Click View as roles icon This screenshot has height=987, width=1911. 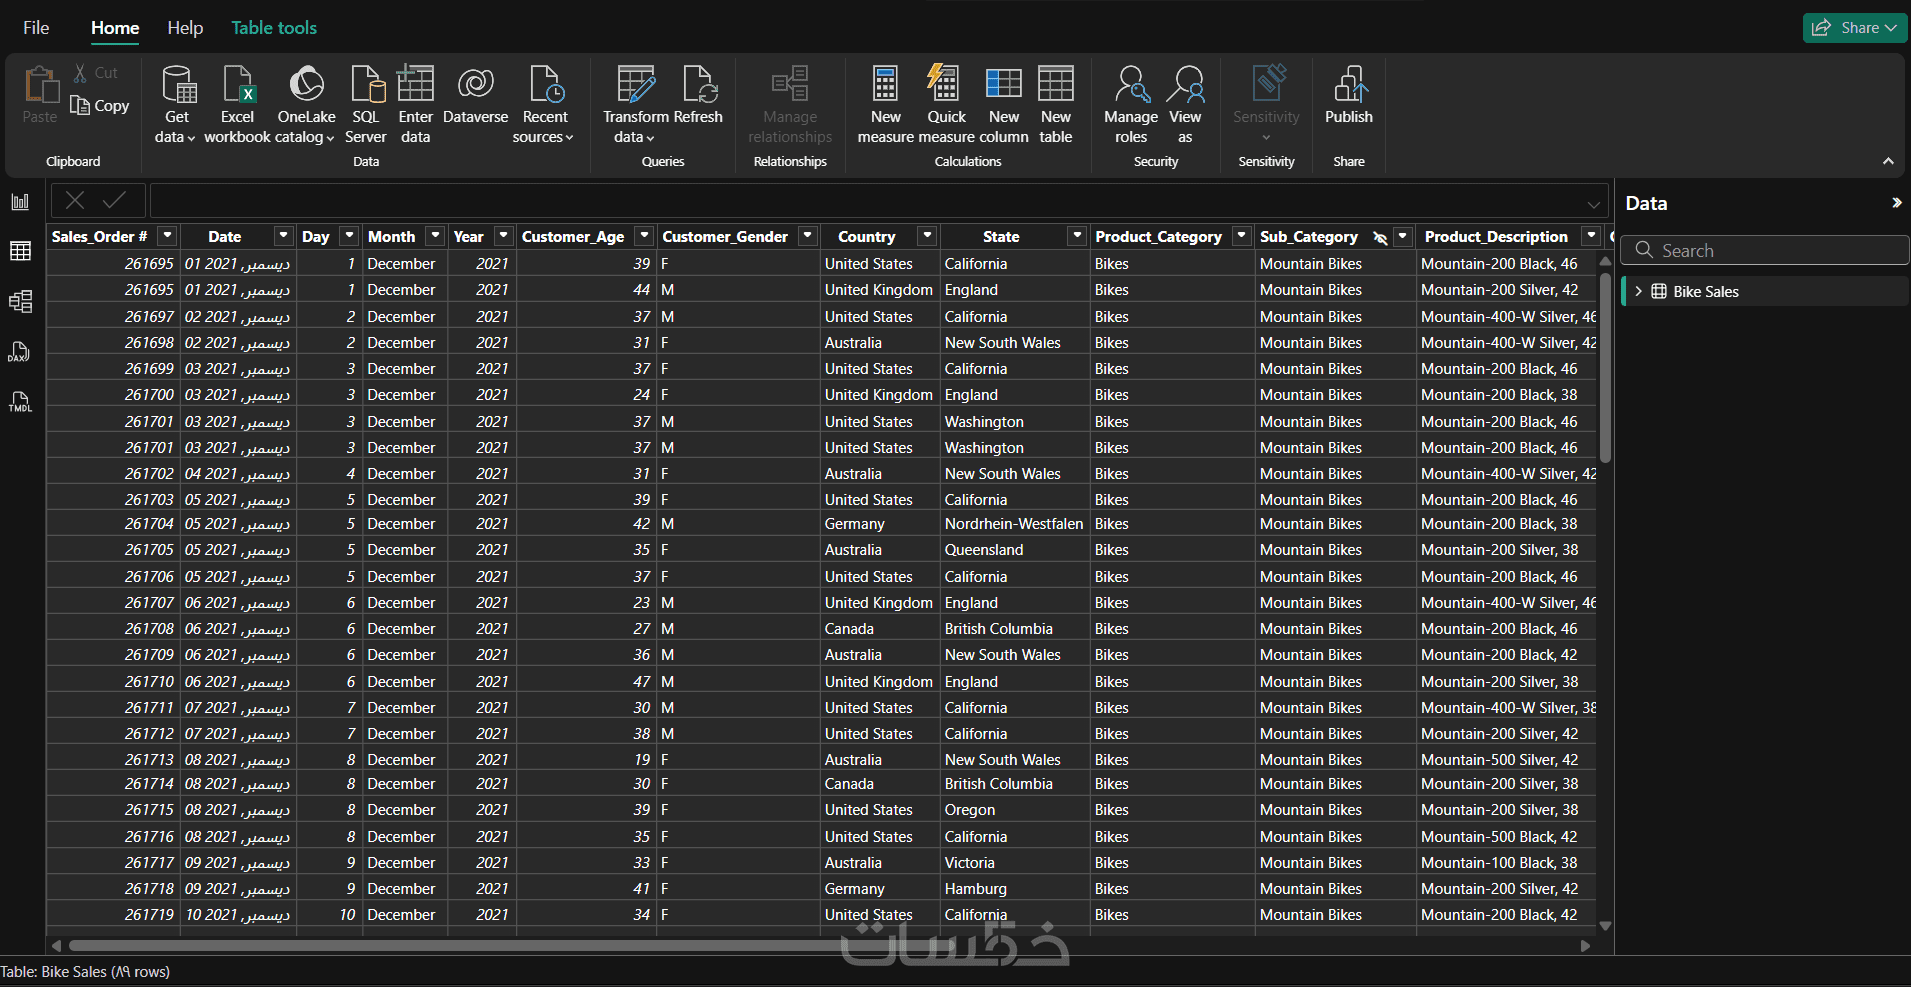point(1186,84)
